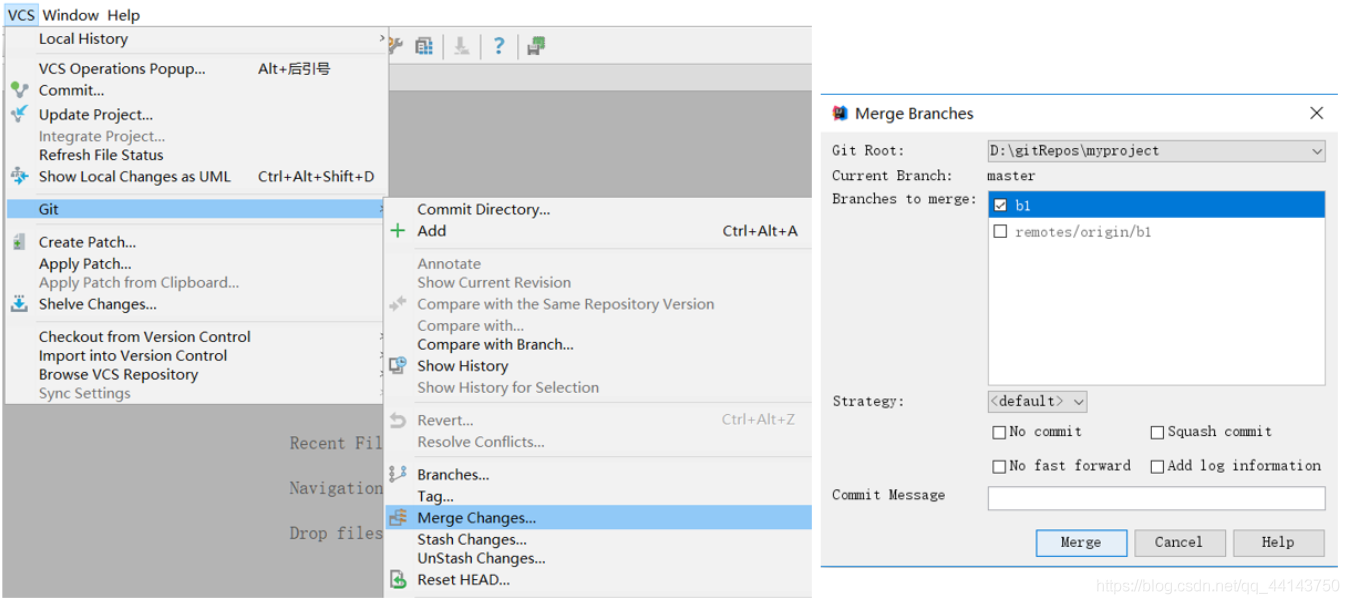Select Show History for Selection entry

pyautogui.click(x=508, y=388)
